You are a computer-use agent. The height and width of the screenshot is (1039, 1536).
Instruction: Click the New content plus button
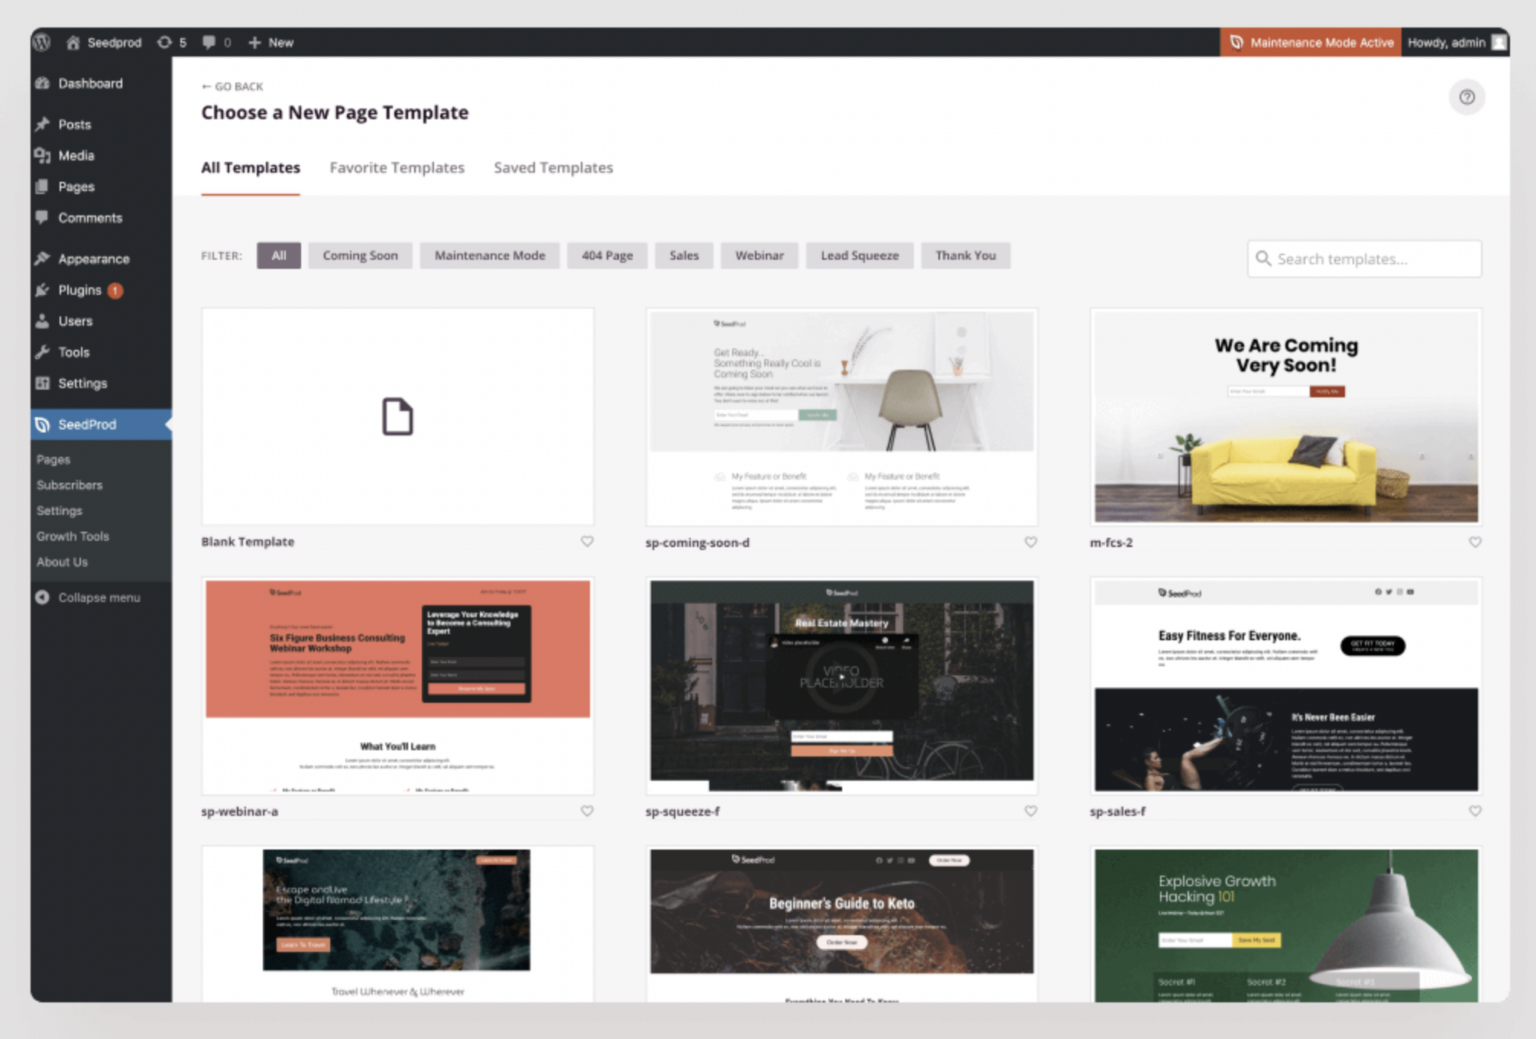[270, 42]
